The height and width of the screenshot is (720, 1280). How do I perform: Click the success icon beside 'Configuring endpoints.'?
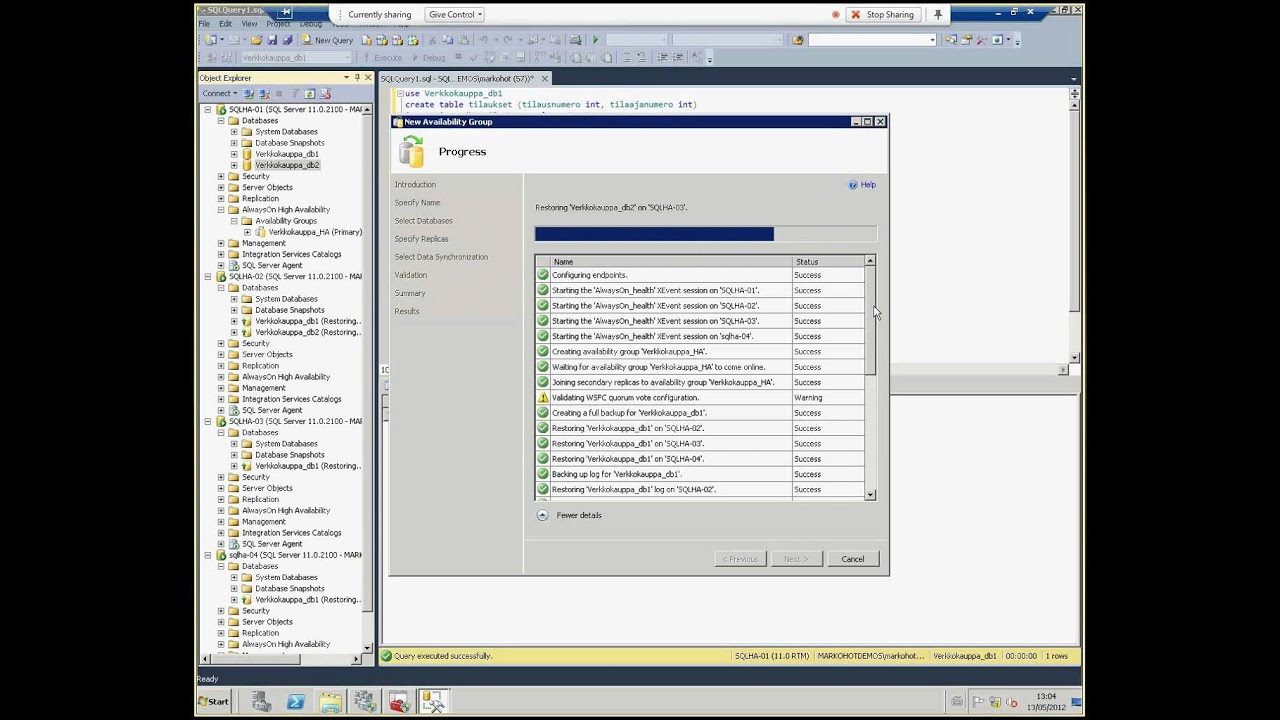click(x=543, y=275)
